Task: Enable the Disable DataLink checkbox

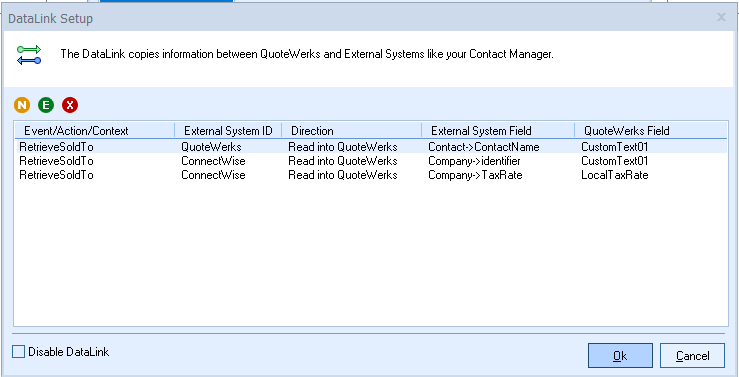Action: coord(18,352)
